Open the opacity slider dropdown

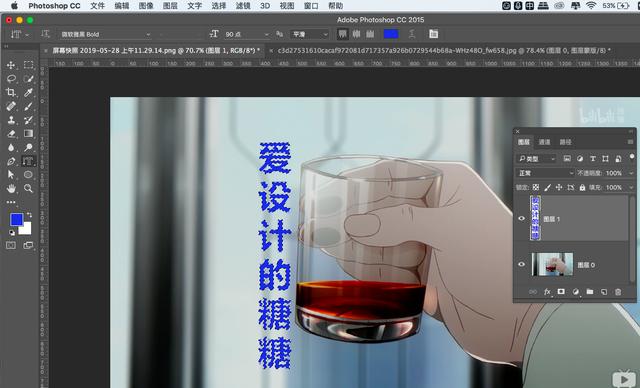(x=631, y=173)
